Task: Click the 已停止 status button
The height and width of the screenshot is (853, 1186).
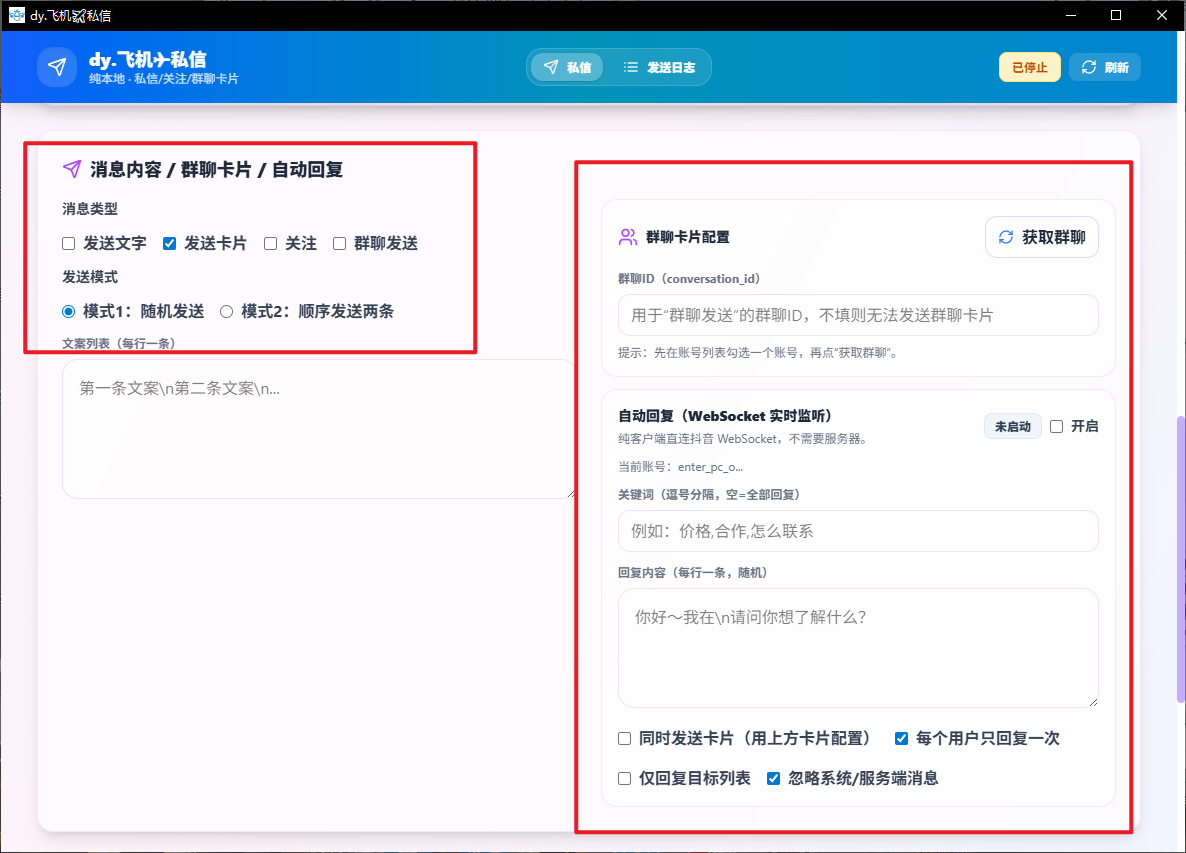Action: [x=1029, y=68]
